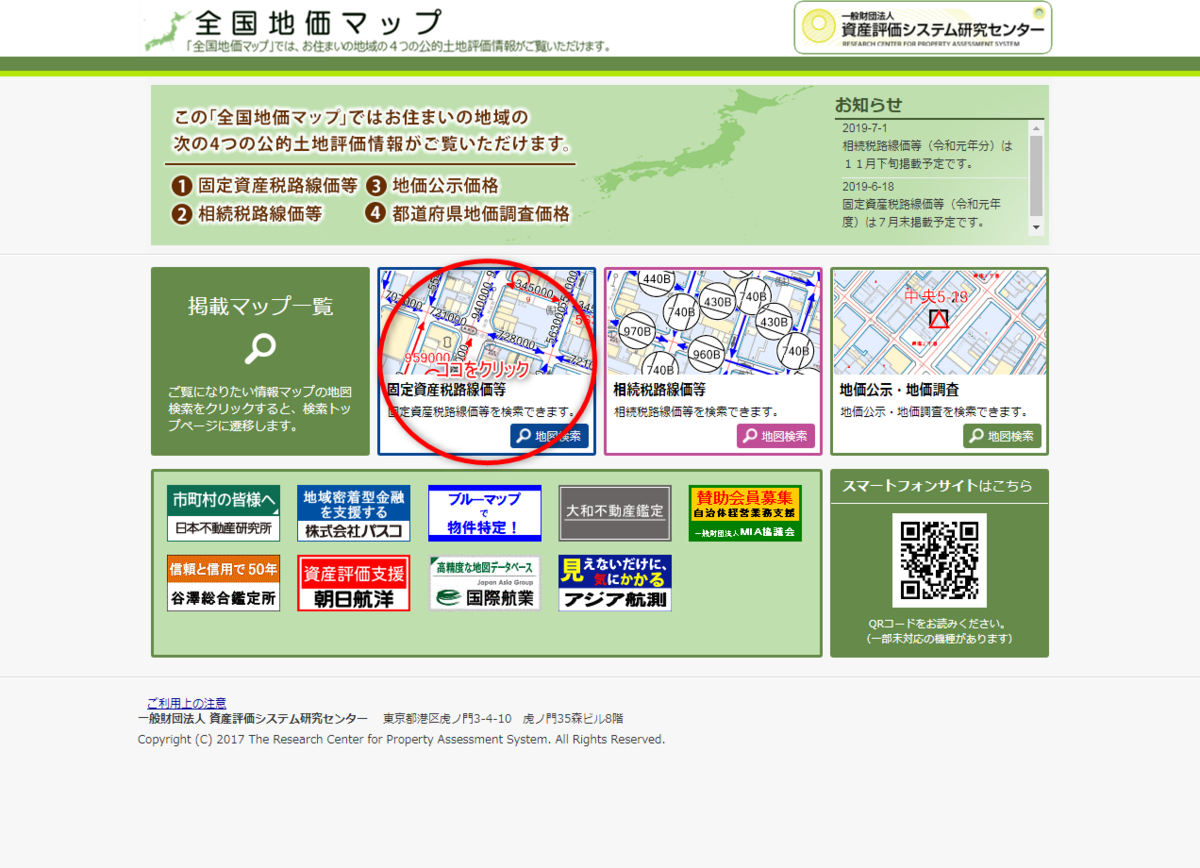Open 賛助会員募集 MIA協議会 banner
Viewport: 1200px width, 868px height.
coord(745,513)
